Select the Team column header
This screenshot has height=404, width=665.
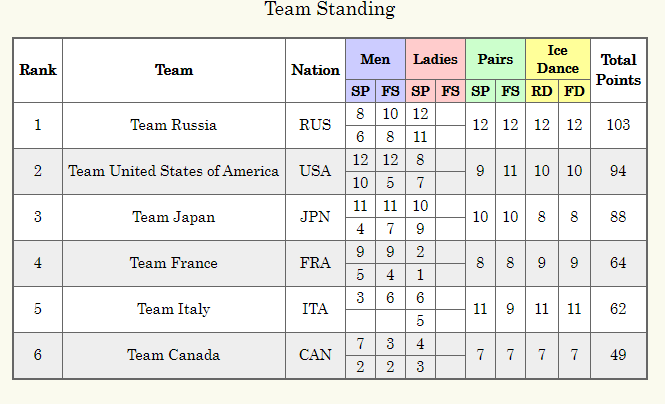click(174, 70)
